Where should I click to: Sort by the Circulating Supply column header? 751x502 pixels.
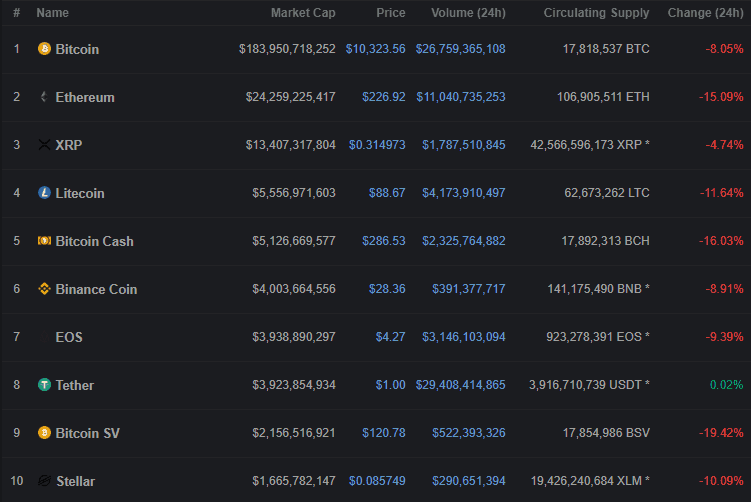(x=596, y=13)
